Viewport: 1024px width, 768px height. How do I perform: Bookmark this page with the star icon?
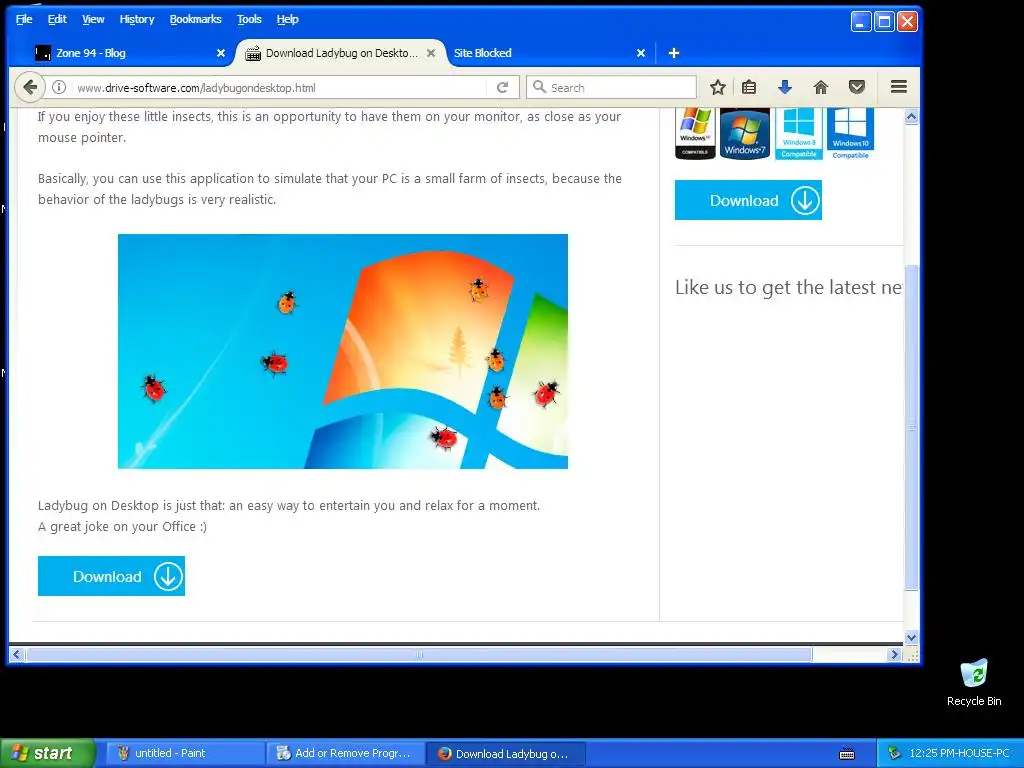[718, 87]
